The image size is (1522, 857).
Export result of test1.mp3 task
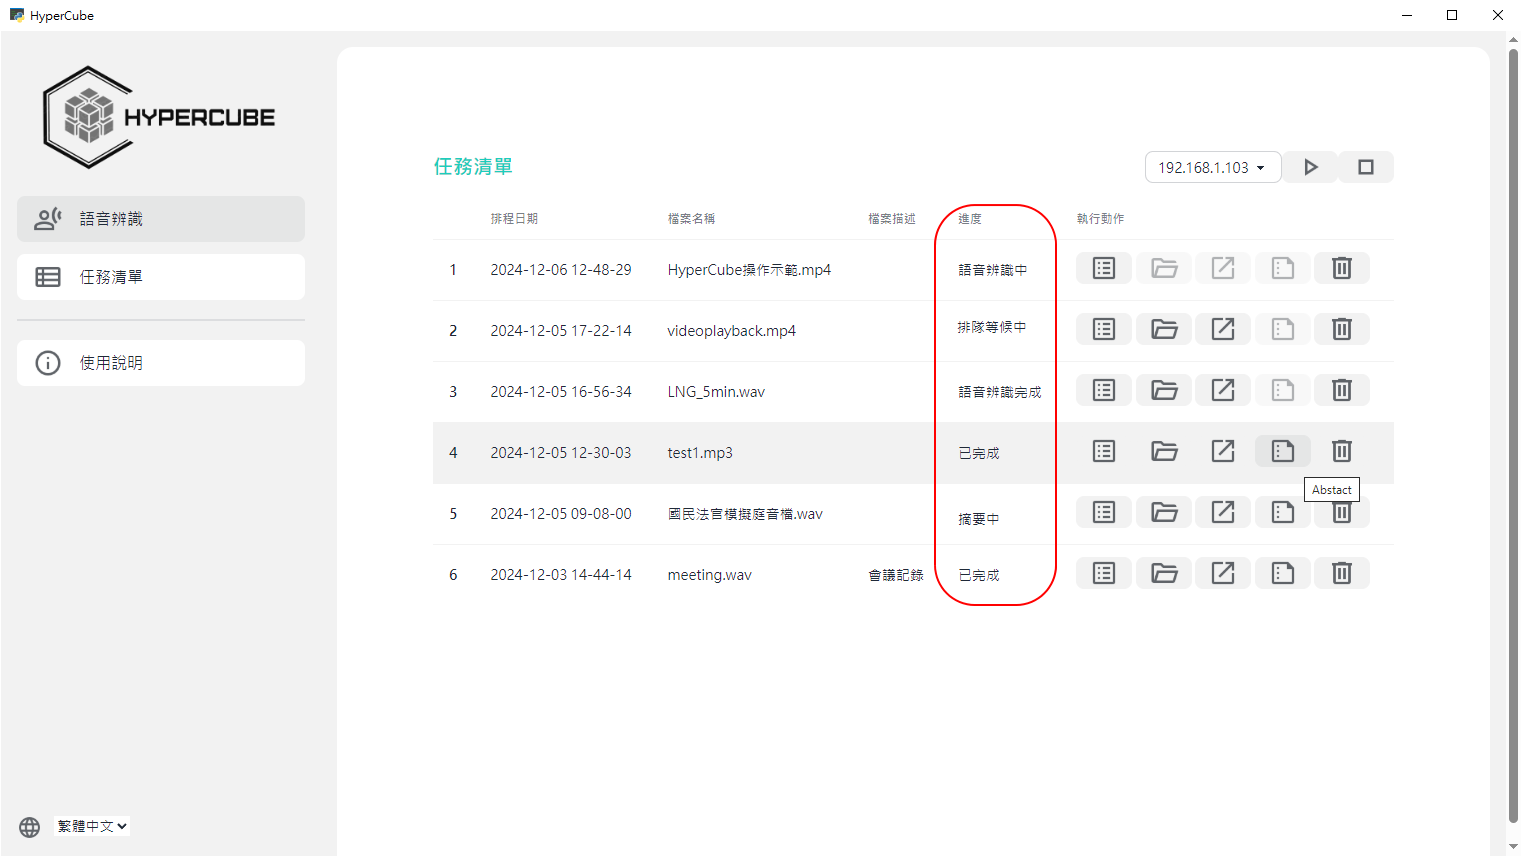pyautogui.click(x=1223, y=451)
